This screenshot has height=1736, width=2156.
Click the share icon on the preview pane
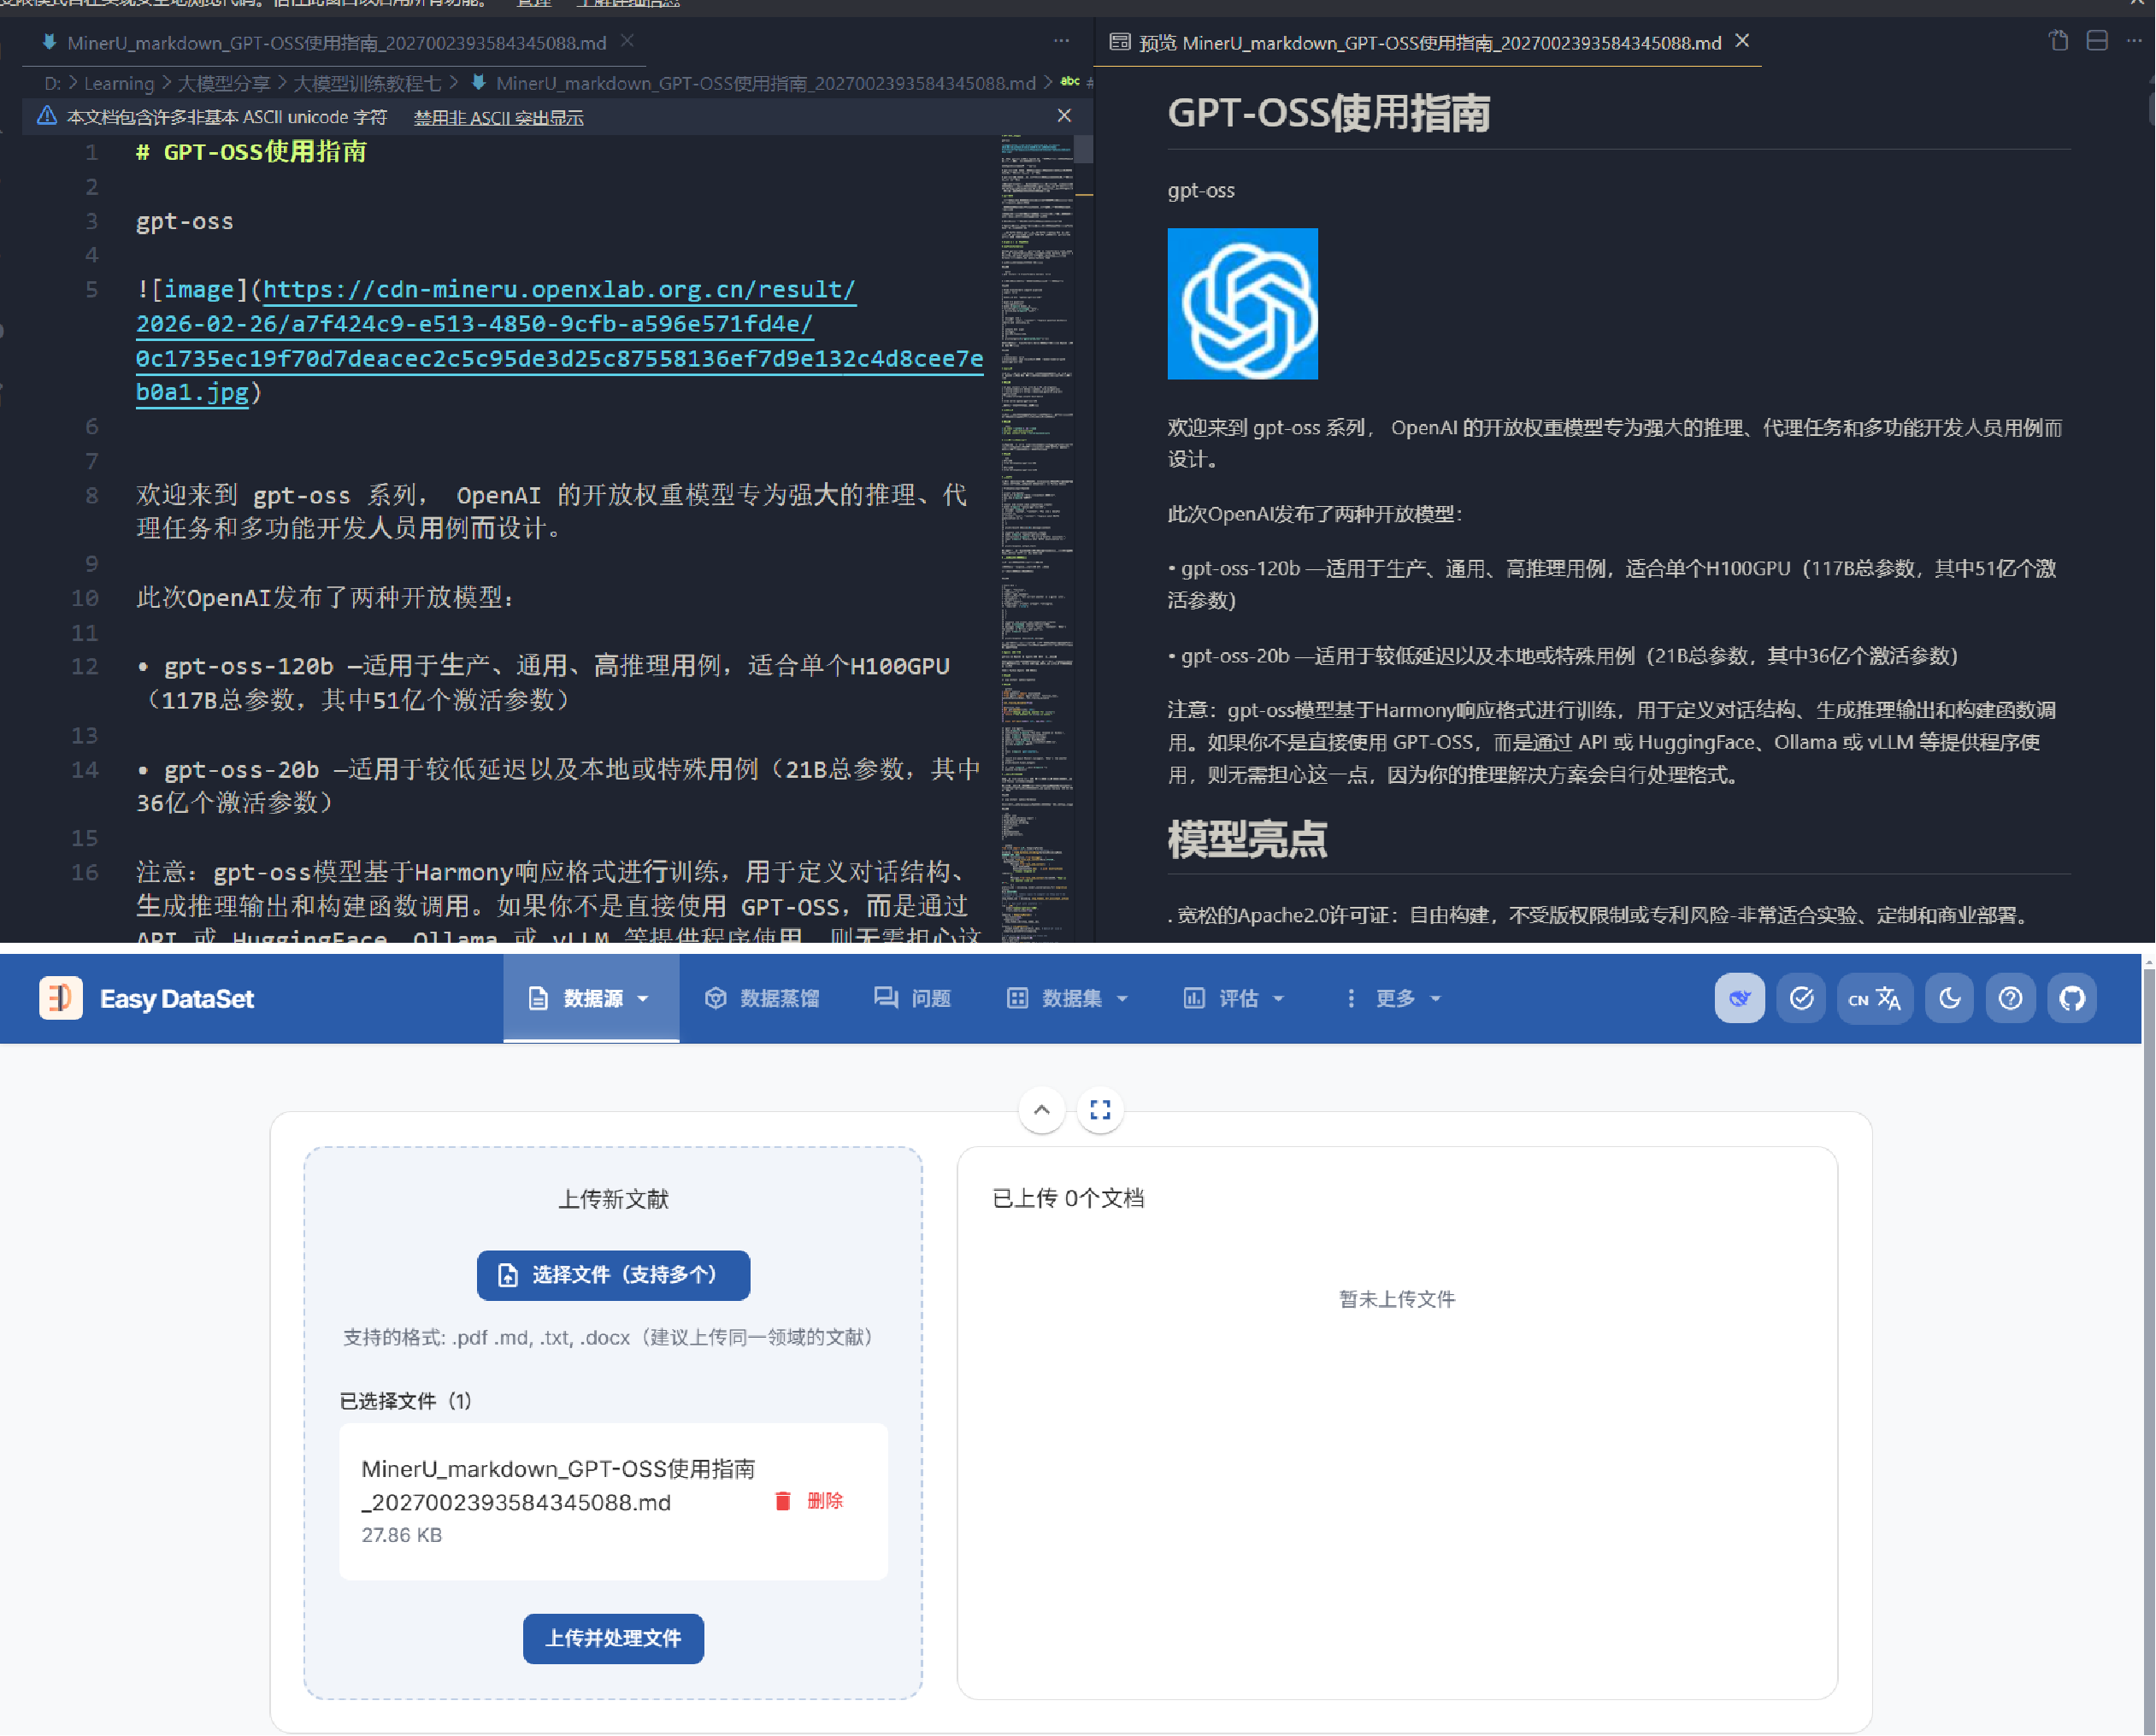(x=2057, y=42)
